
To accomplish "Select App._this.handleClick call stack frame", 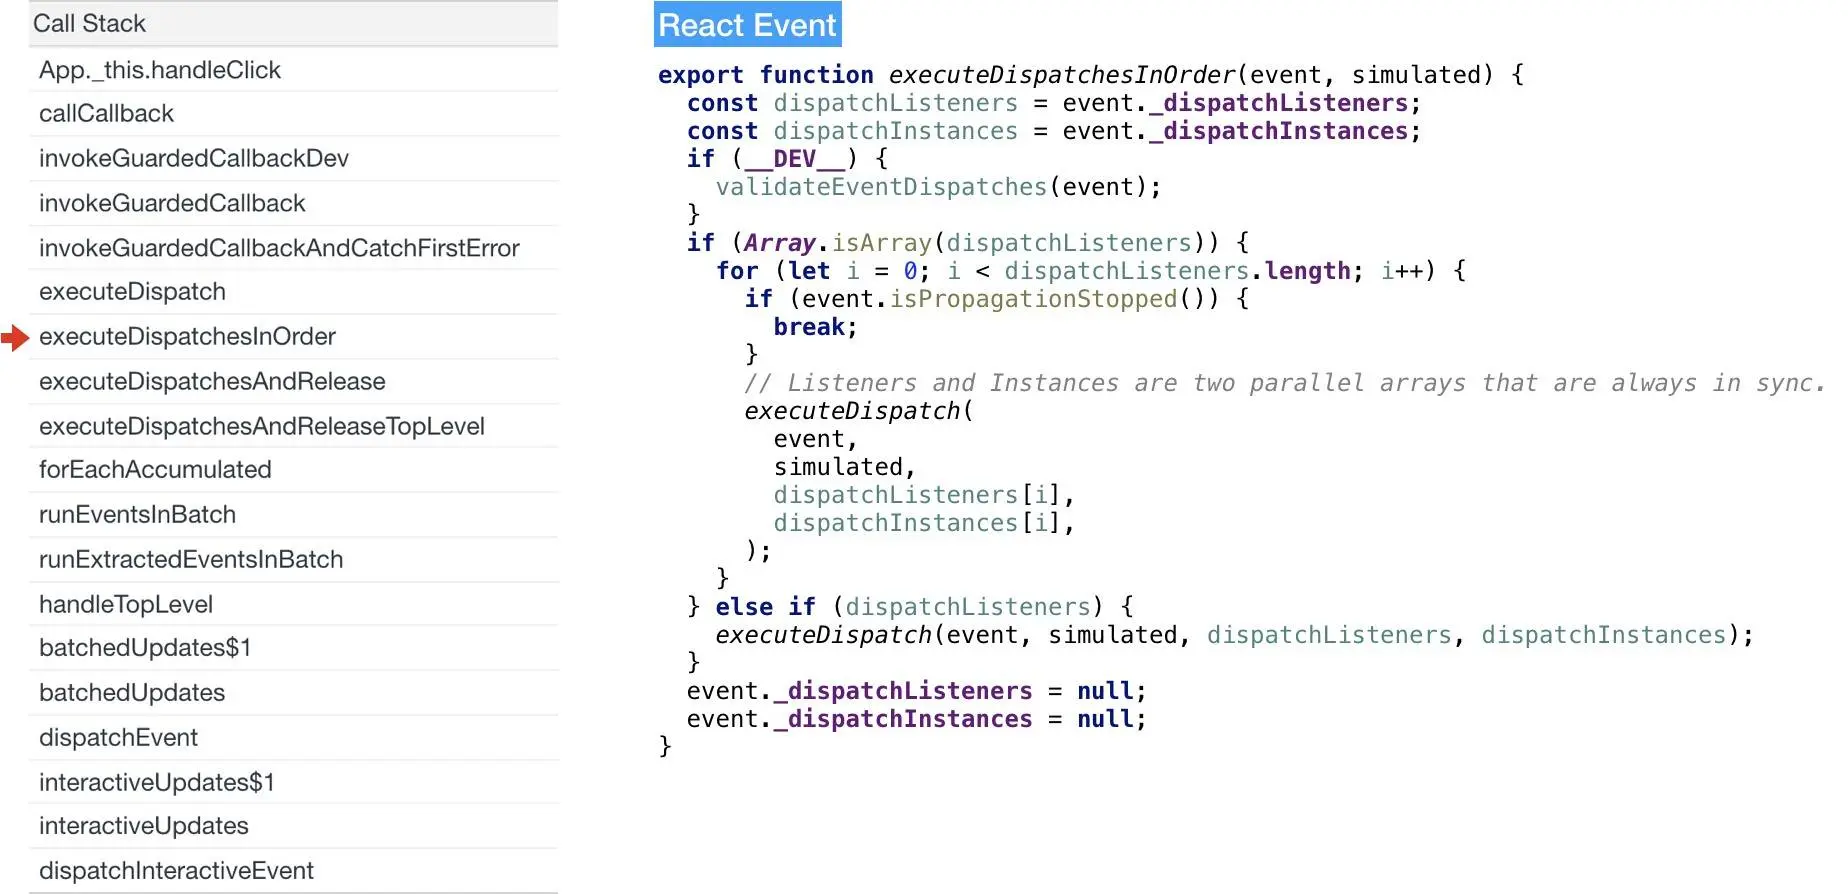I will pyautogui.click(x=293, y=70).
